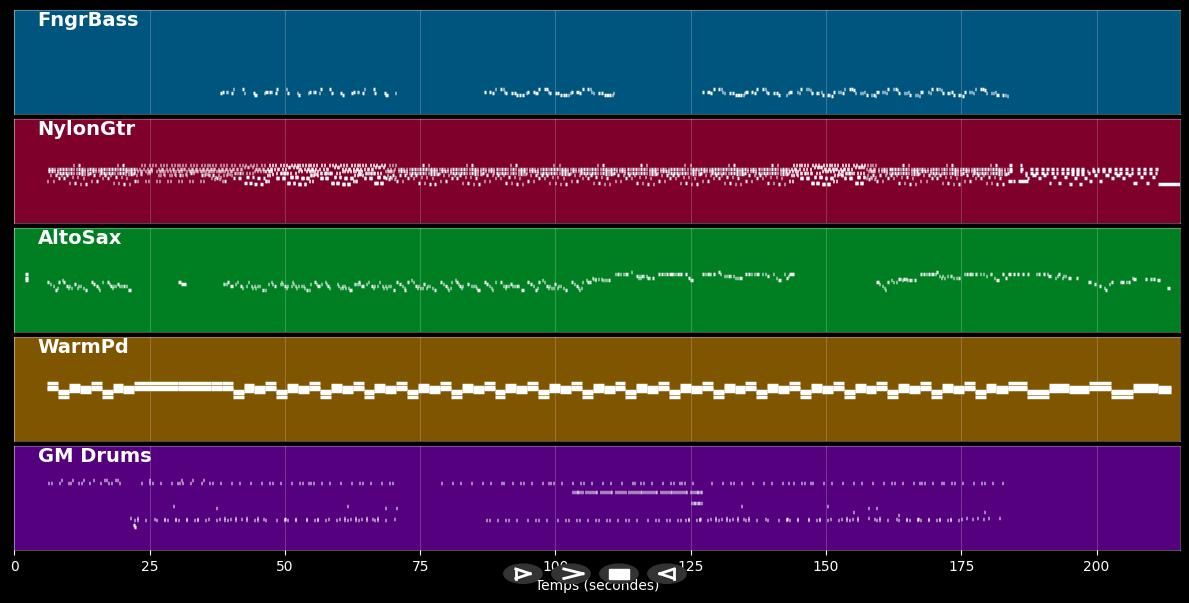Click the dense drum roll row in GM Drums
The height and width of the screenshot is (603, 1189).
pyautogui.click(x=636, y=492)
